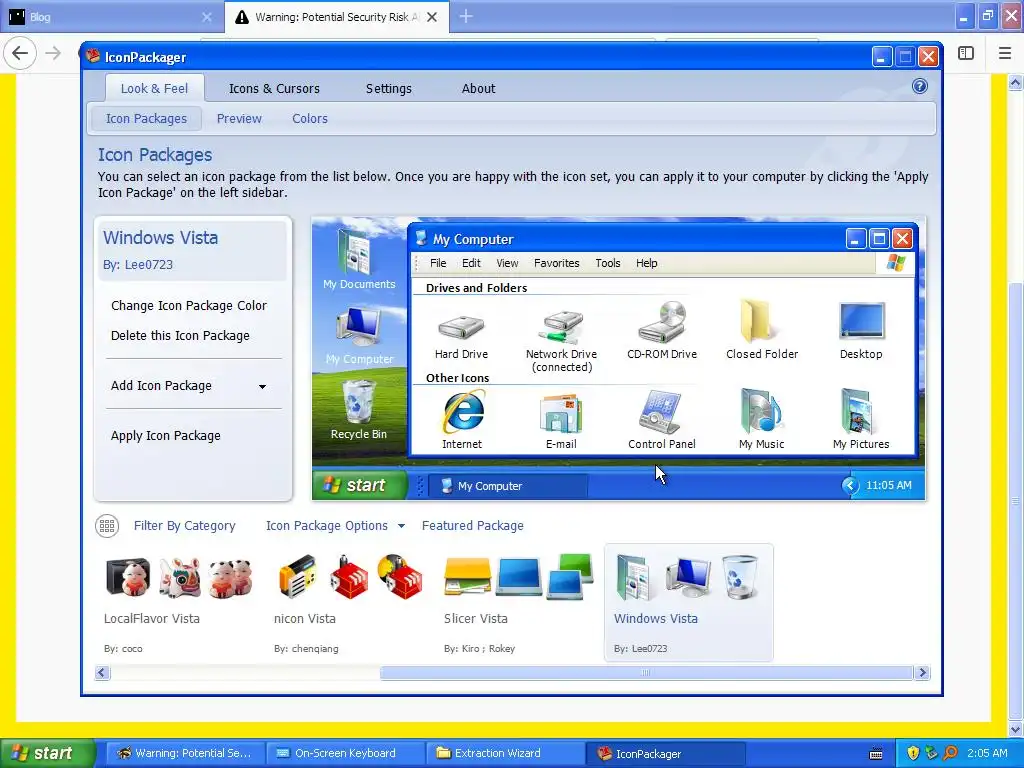Select the nicon Vista package thumbnail
Screen dimensions: 1024x768
pyautogui.click(x=349, y=603)
